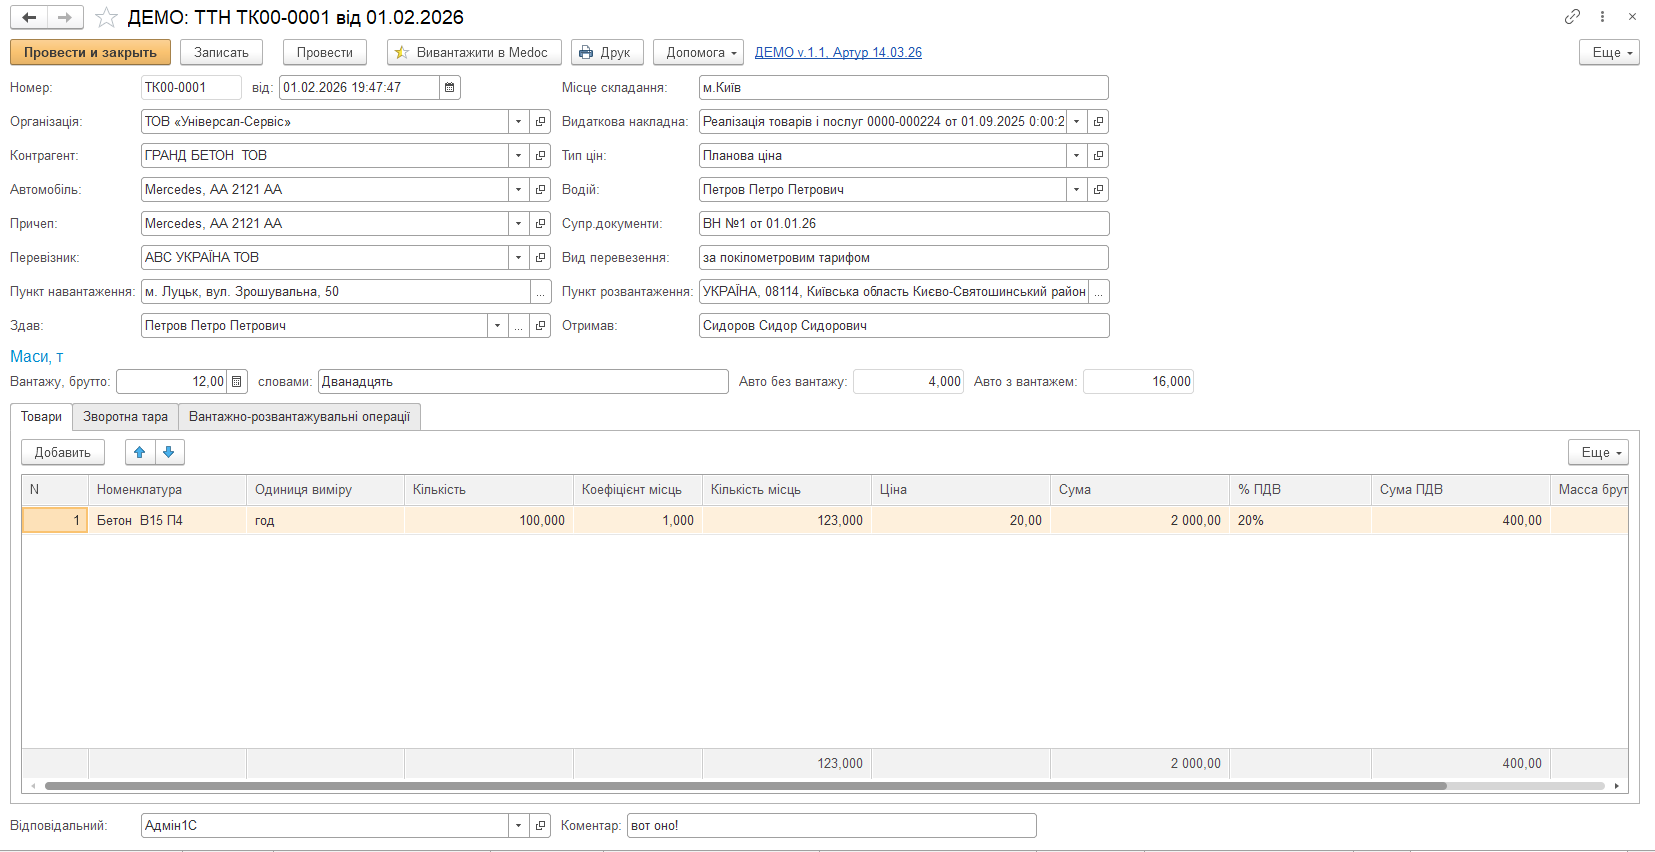Click ellipsis button for Пункт навантаження

click(541, 292)
